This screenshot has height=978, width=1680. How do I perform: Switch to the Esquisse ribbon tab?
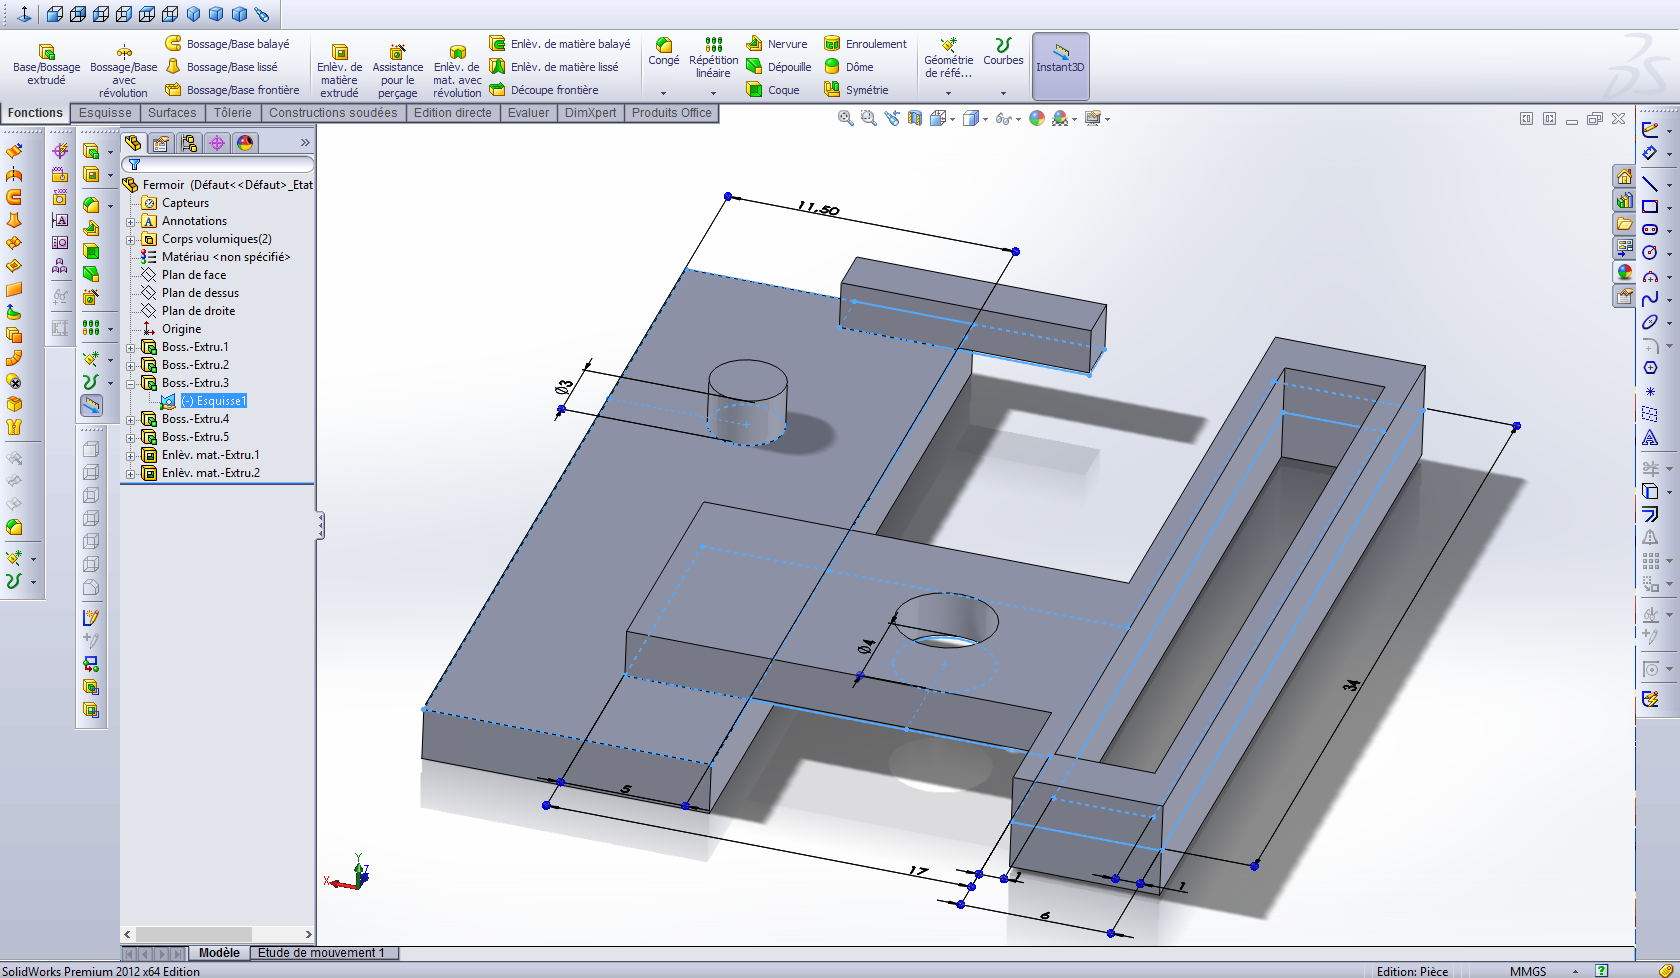pyautogui.click(x=105, y=112)
